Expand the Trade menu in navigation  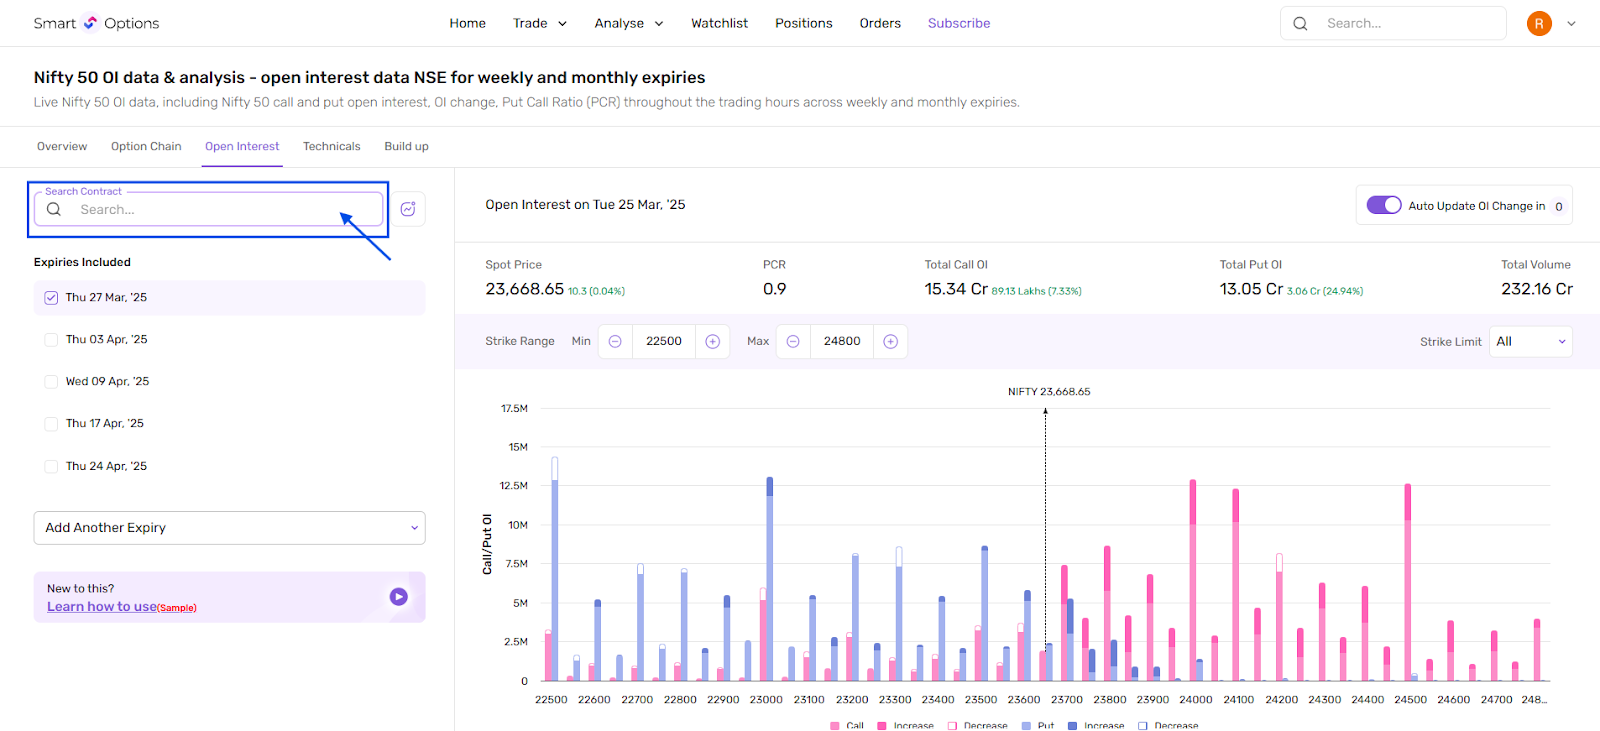tap(539, 23)
